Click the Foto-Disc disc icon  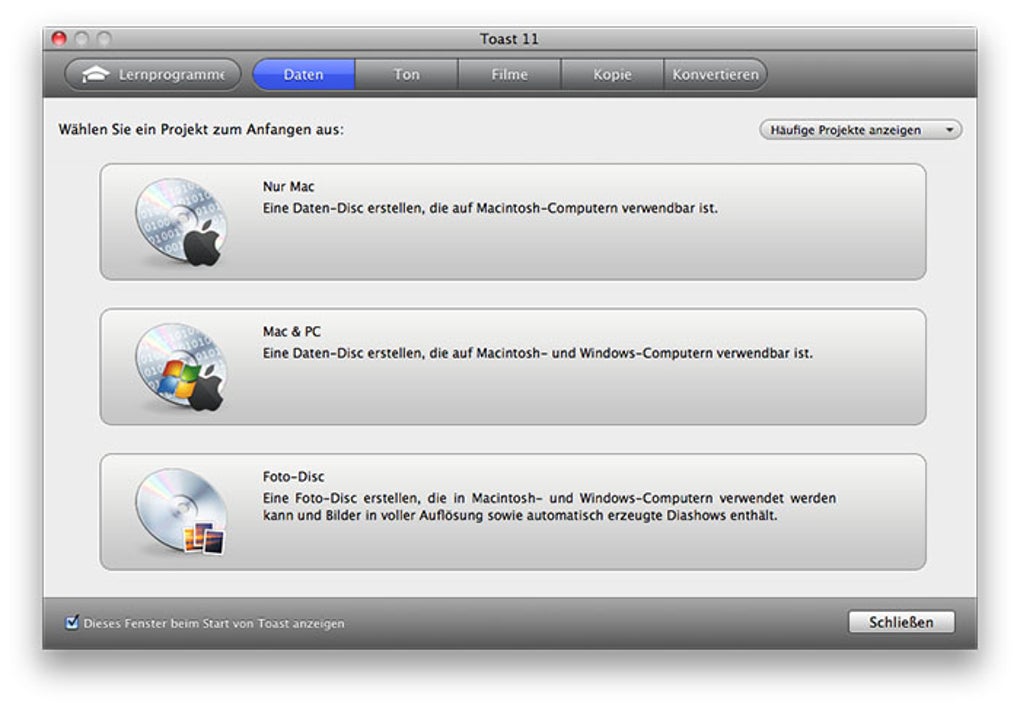(x=181, y=512)
